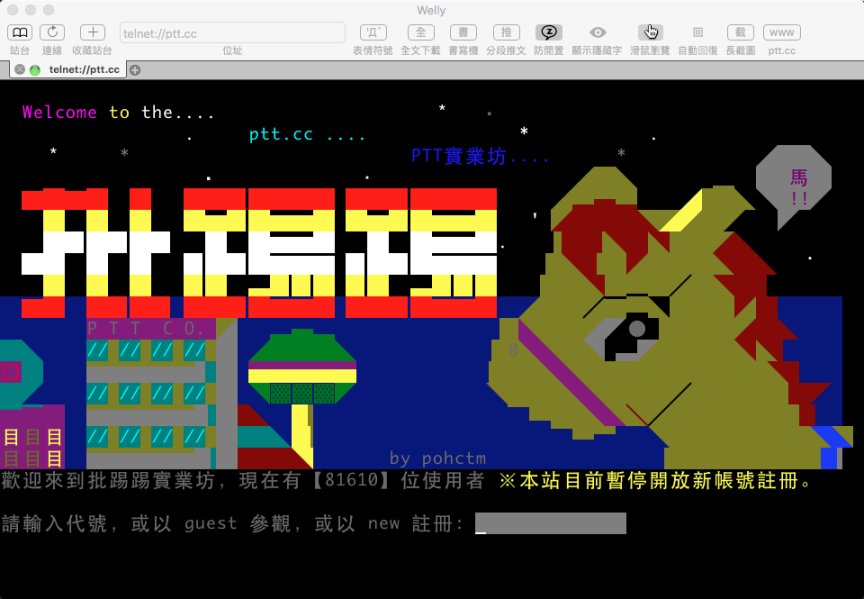Click the login ID input field
Image resolution: width=864 pixels, height=599 pixels.
(550, 523)
